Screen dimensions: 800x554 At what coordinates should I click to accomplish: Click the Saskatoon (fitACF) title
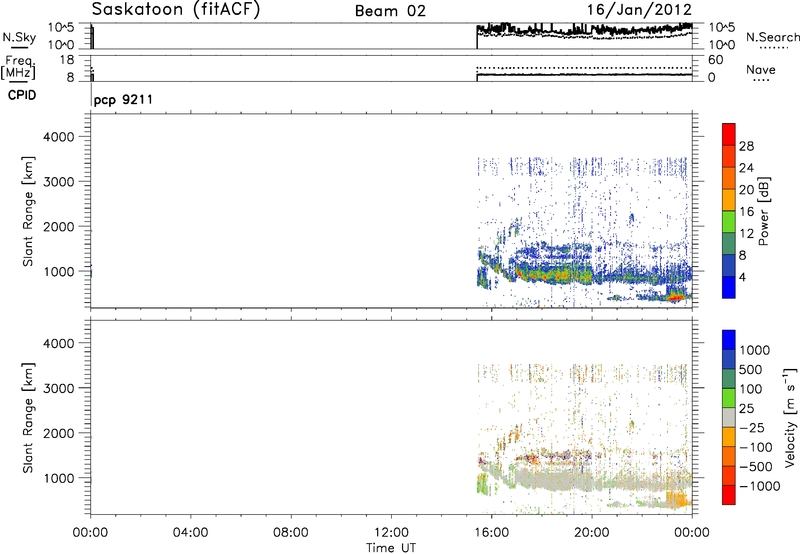pos(176,9)
